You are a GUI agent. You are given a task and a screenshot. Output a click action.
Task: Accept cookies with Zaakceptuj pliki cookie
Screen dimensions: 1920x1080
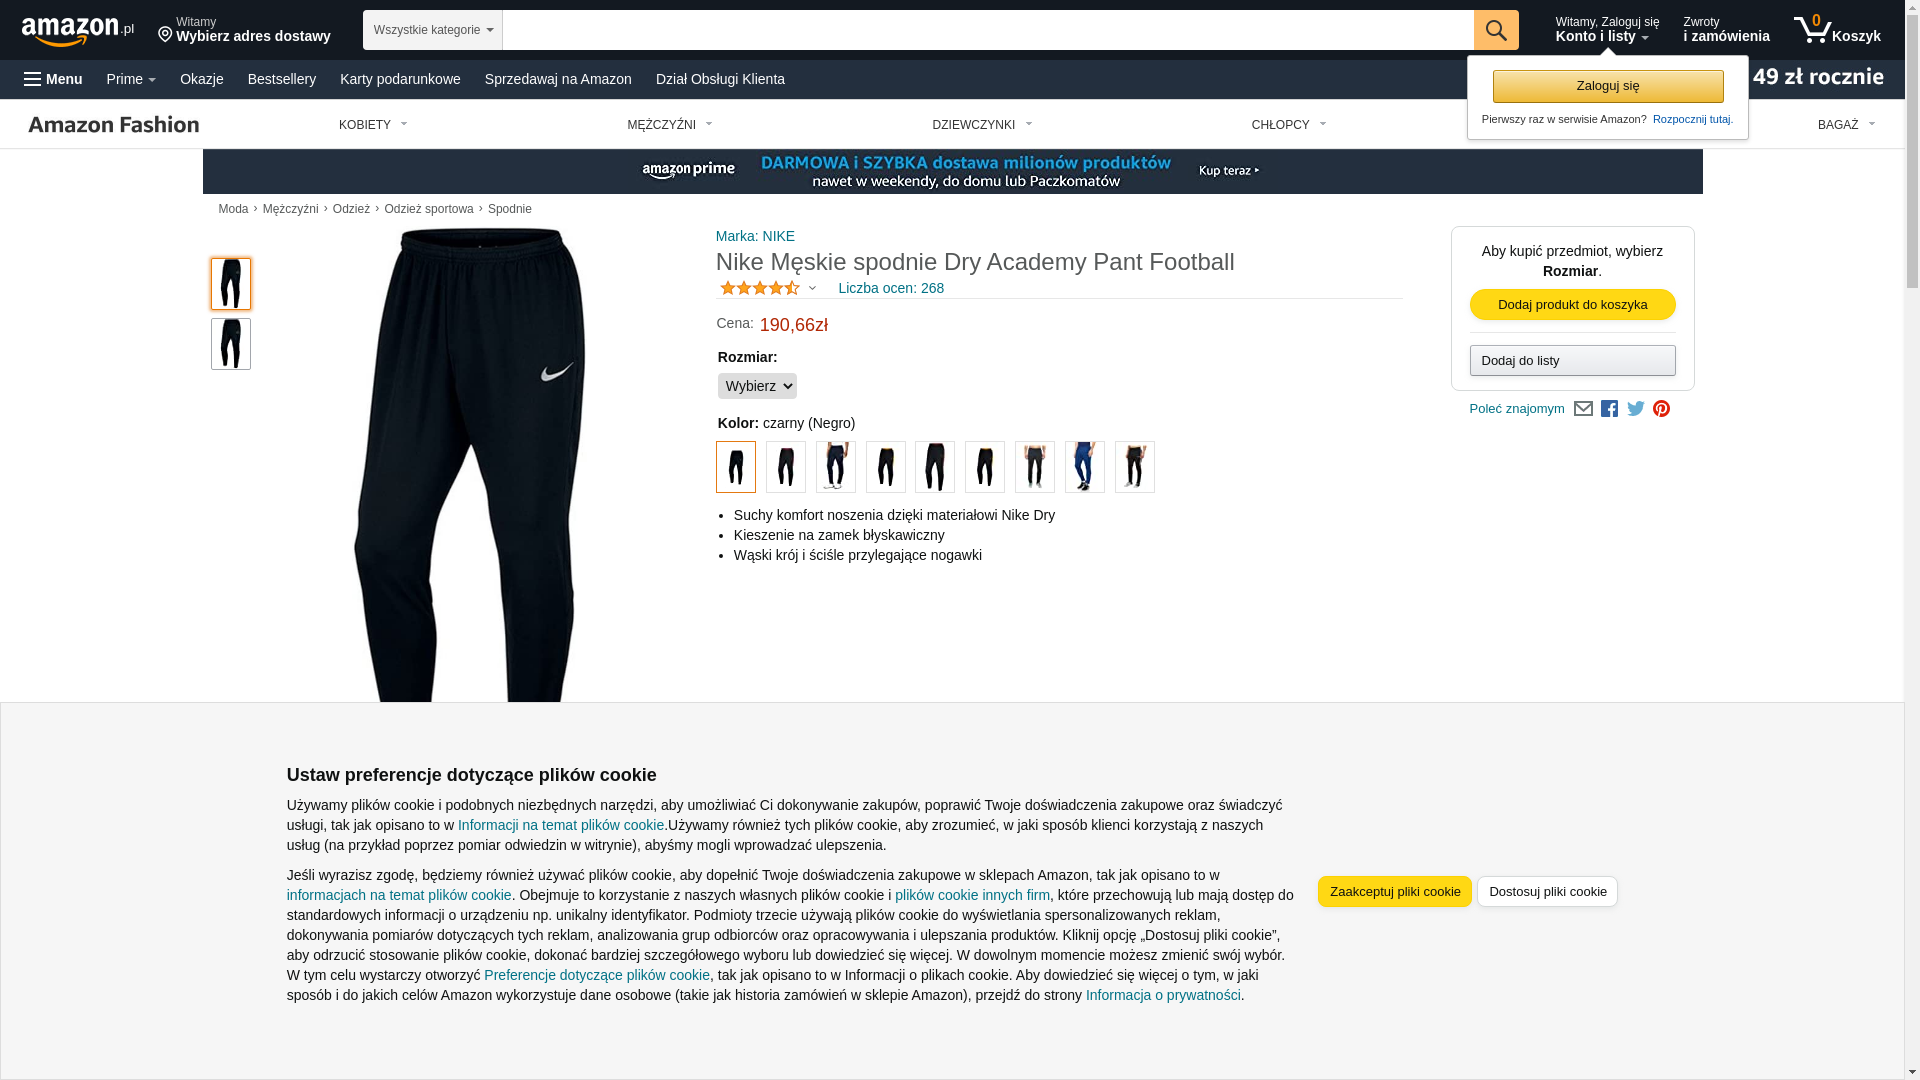(1395, 892)
